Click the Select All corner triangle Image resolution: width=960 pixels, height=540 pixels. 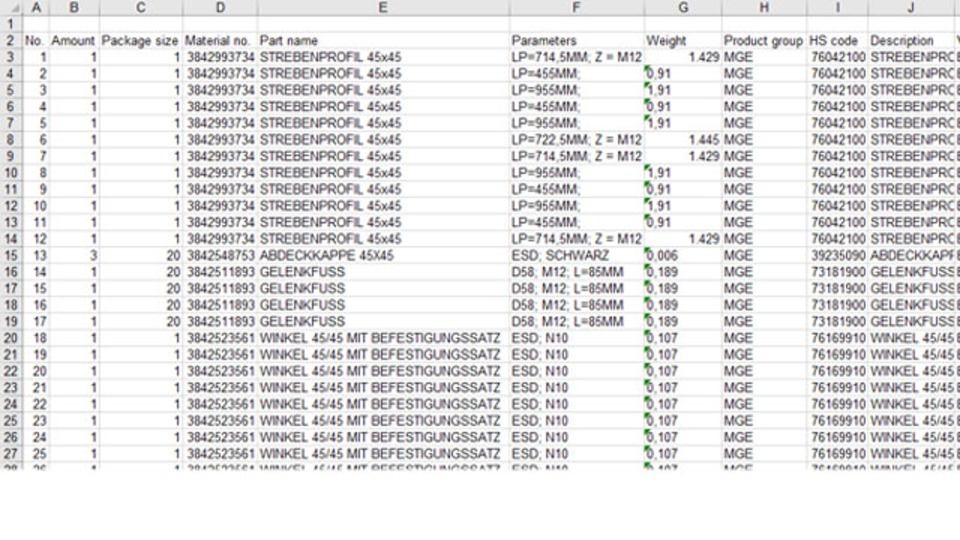(12, 8)
